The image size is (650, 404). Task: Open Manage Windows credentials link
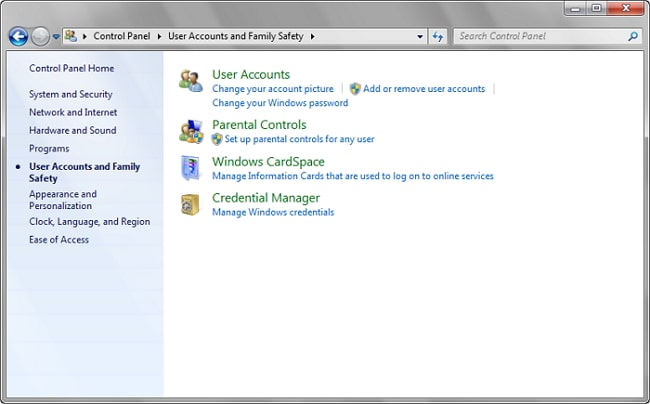(x=273, y=212)
